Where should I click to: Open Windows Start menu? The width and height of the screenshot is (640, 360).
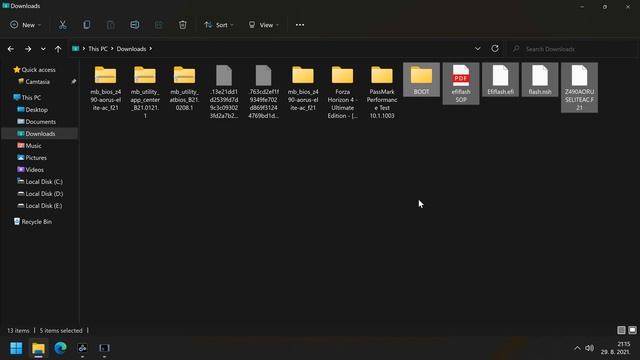click(16, 348)
